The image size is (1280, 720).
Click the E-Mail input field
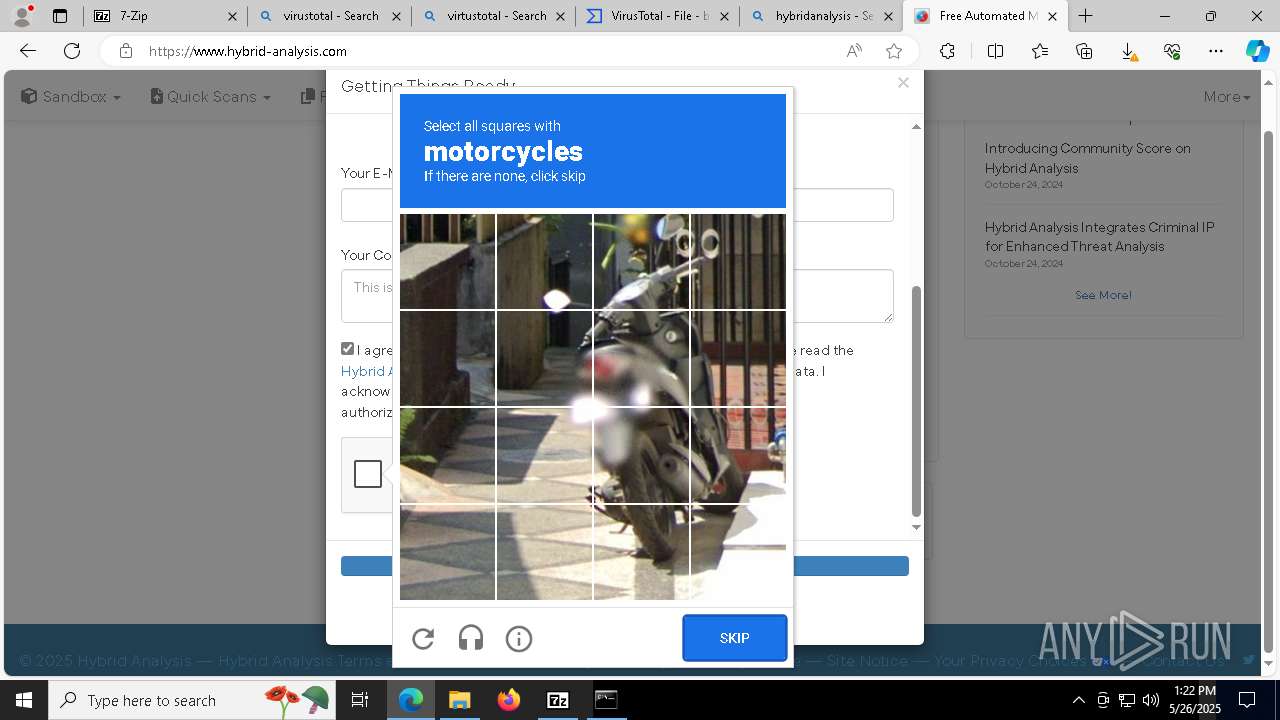coord(617,205)
